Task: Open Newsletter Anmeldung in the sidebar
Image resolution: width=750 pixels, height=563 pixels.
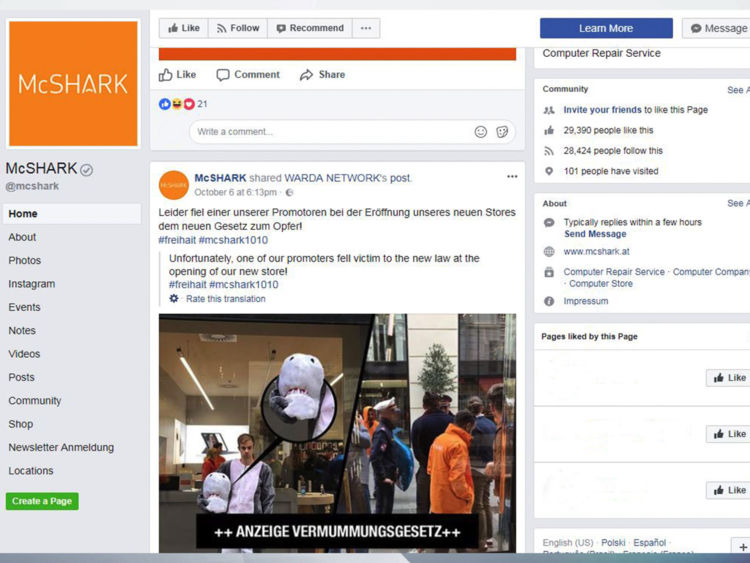Action: coord(61,448)
